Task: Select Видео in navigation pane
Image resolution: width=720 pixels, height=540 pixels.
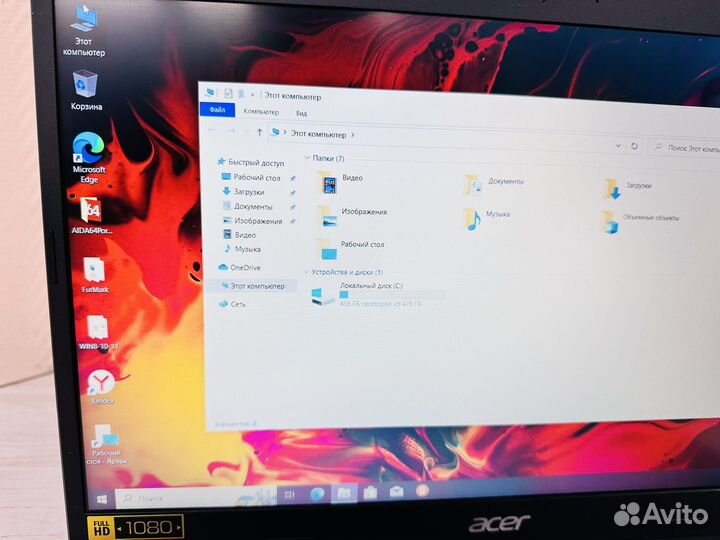Action: tap(239, 235)
